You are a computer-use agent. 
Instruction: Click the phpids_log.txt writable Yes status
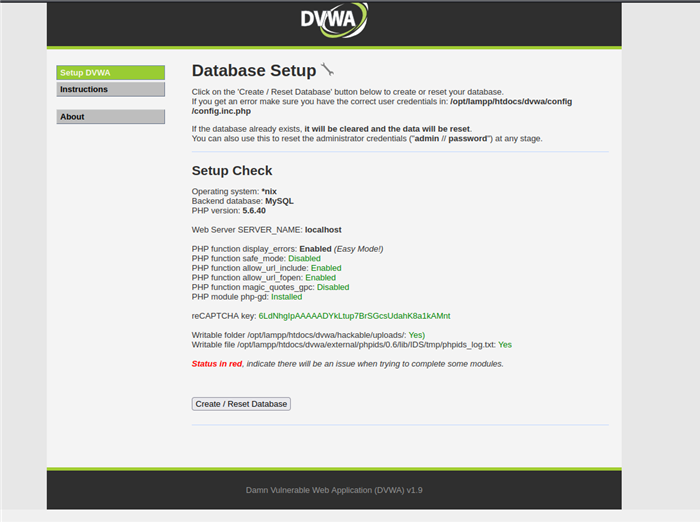505,345
